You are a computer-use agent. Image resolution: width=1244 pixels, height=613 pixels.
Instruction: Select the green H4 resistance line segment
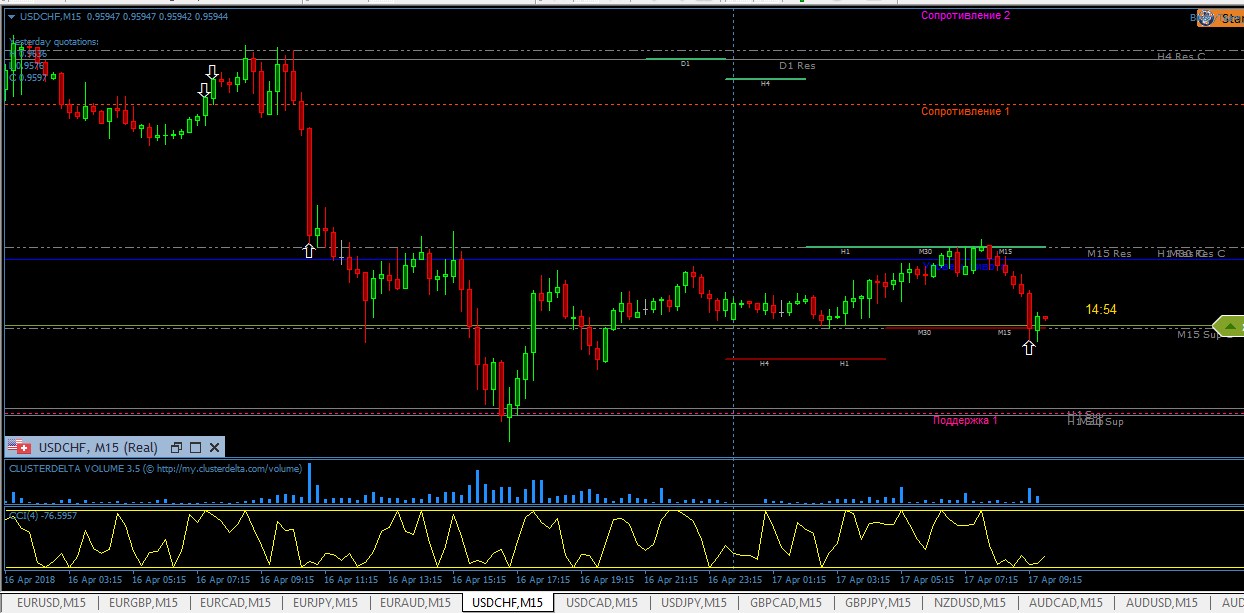click(x=765, y=78)
